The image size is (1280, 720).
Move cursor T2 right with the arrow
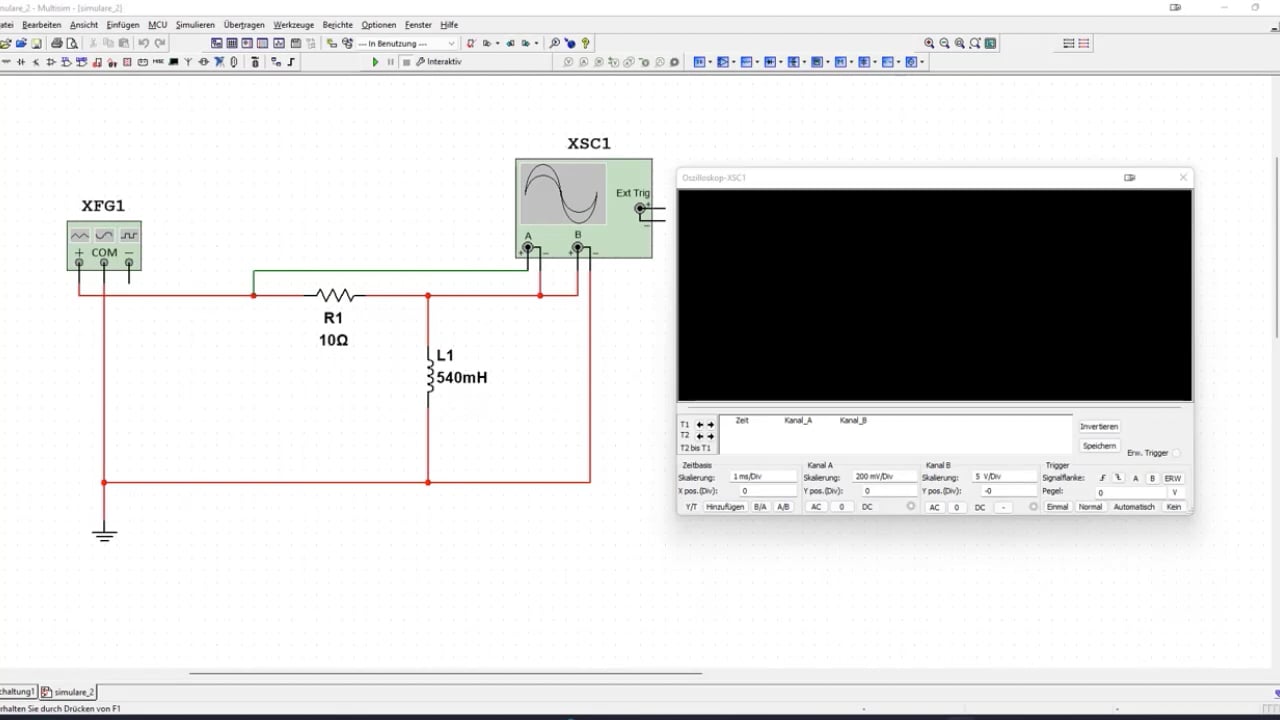[x=711, y=436]
